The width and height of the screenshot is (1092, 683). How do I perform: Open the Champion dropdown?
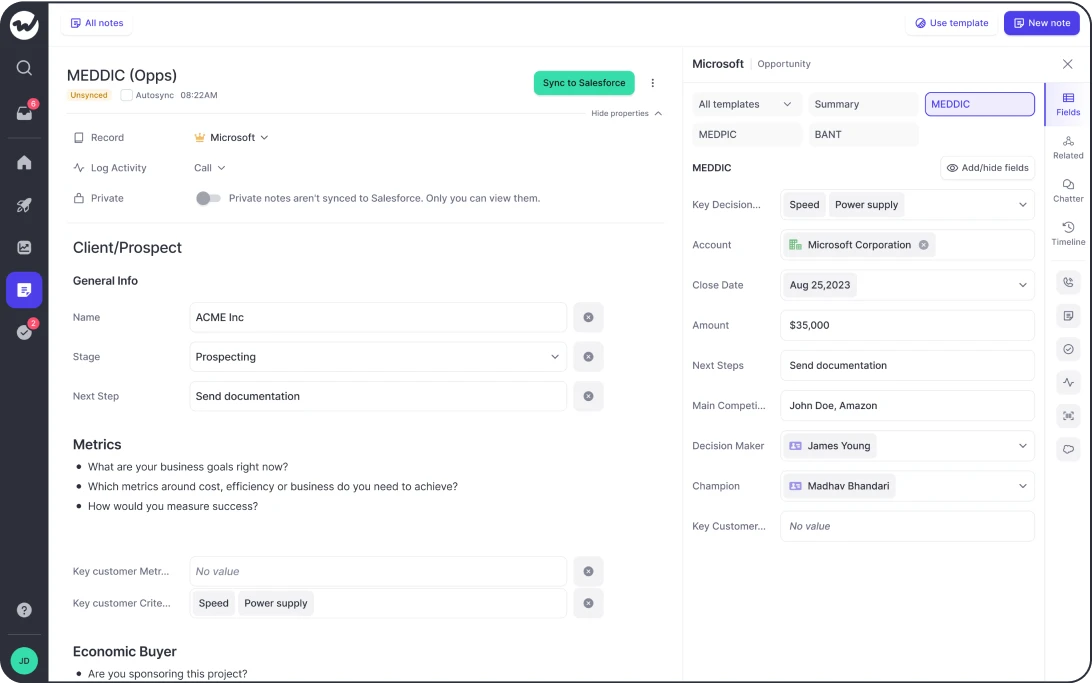coord(1022,486)
